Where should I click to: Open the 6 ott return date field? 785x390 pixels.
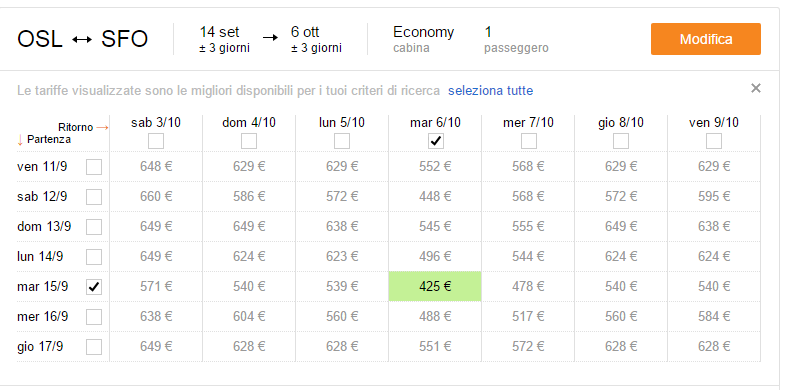click(x=316, y=39)
